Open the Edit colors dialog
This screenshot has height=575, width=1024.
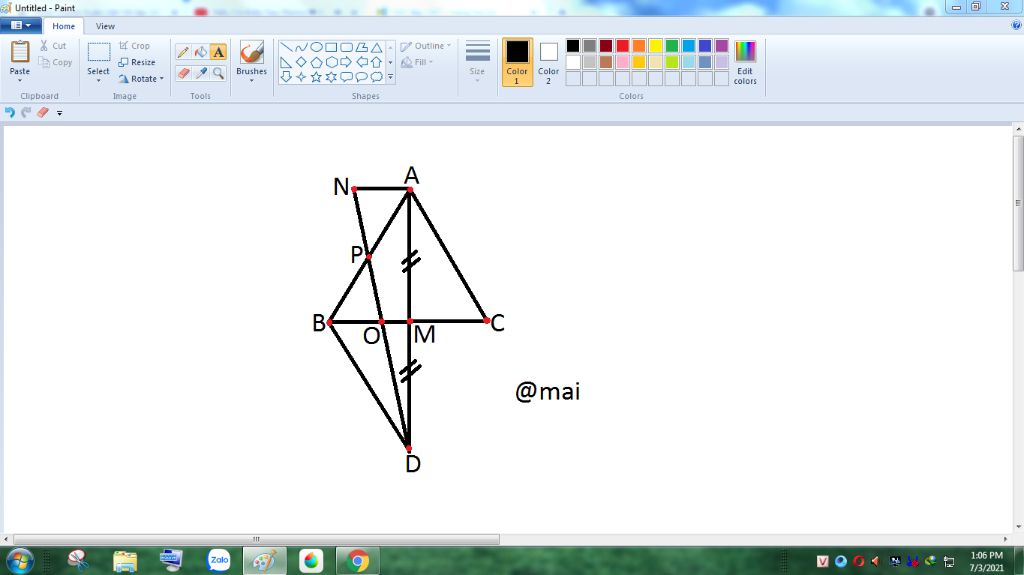click(745, 62)
